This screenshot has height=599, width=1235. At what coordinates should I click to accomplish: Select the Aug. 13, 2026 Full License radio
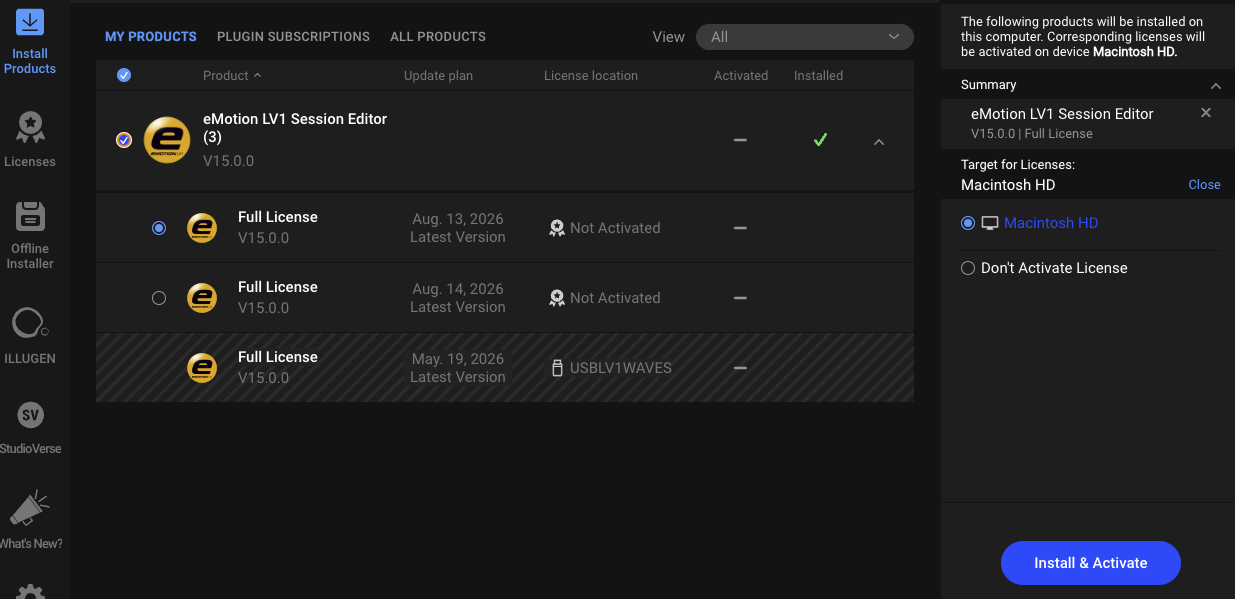coord(159,228)
